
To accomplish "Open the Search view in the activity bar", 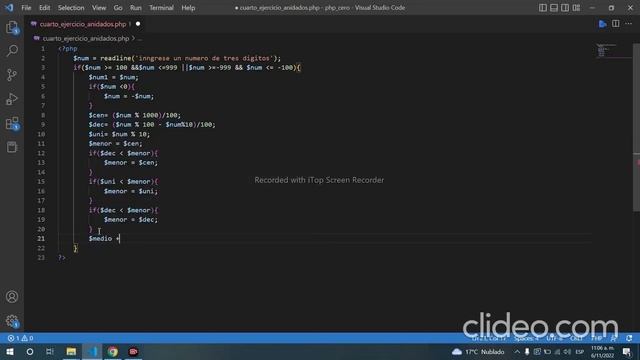I will tap(12, 51).
